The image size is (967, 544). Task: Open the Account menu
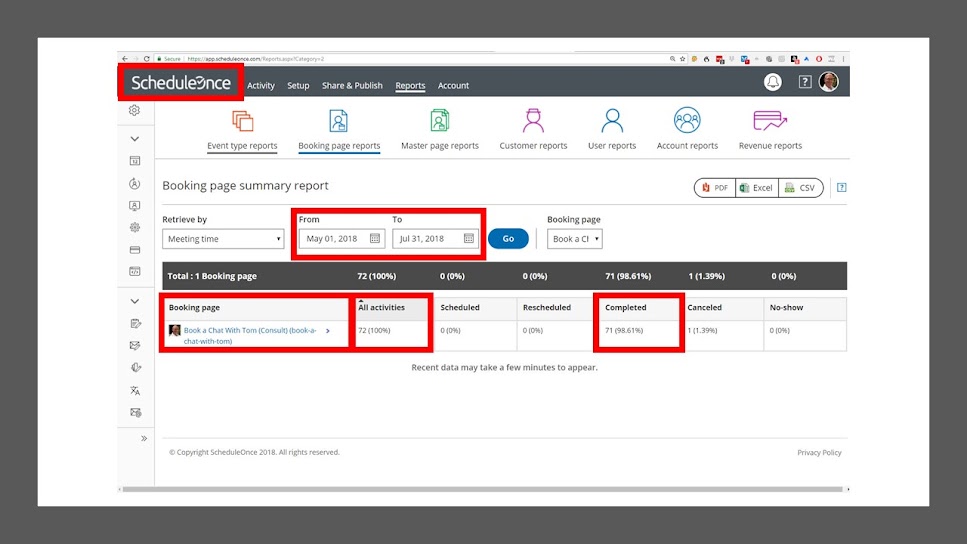tap(453, 86)
